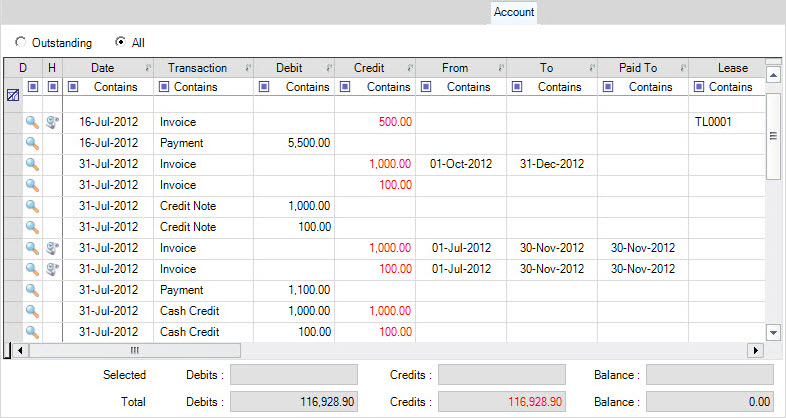Click history icon on 100.00 invoice paid to 30-Nov-2012
The image size is (786, 418).
(52, 269)
